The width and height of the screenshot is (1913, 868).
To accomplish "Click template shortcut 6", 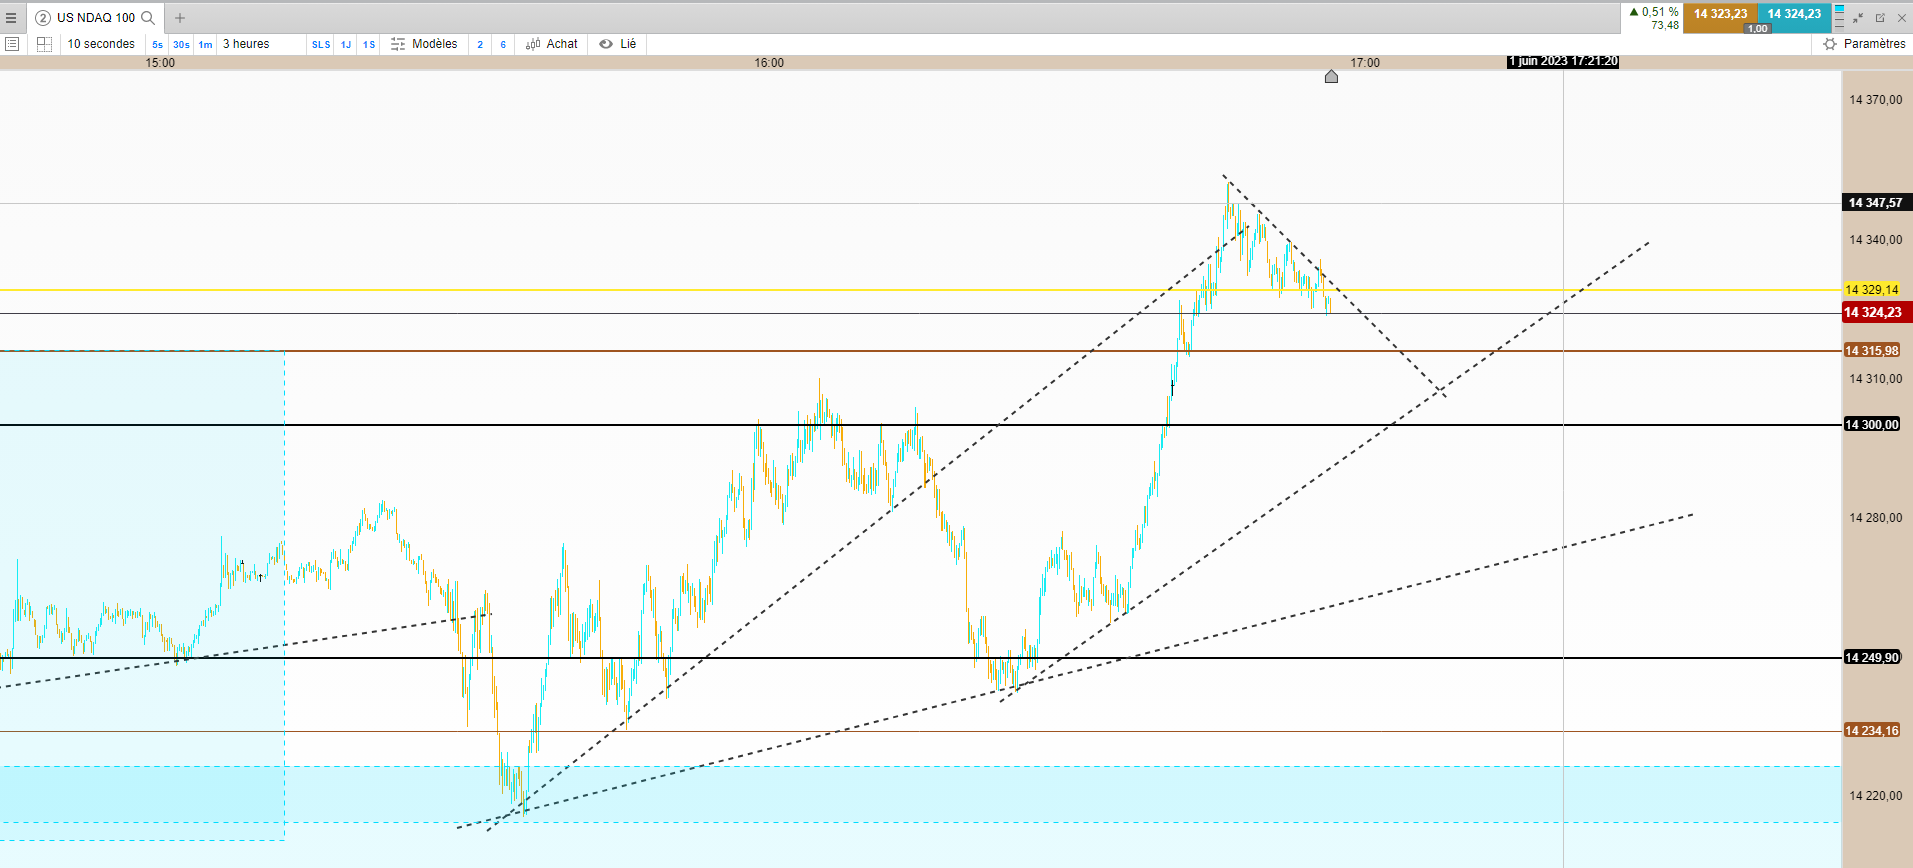I will click(503, 44).
